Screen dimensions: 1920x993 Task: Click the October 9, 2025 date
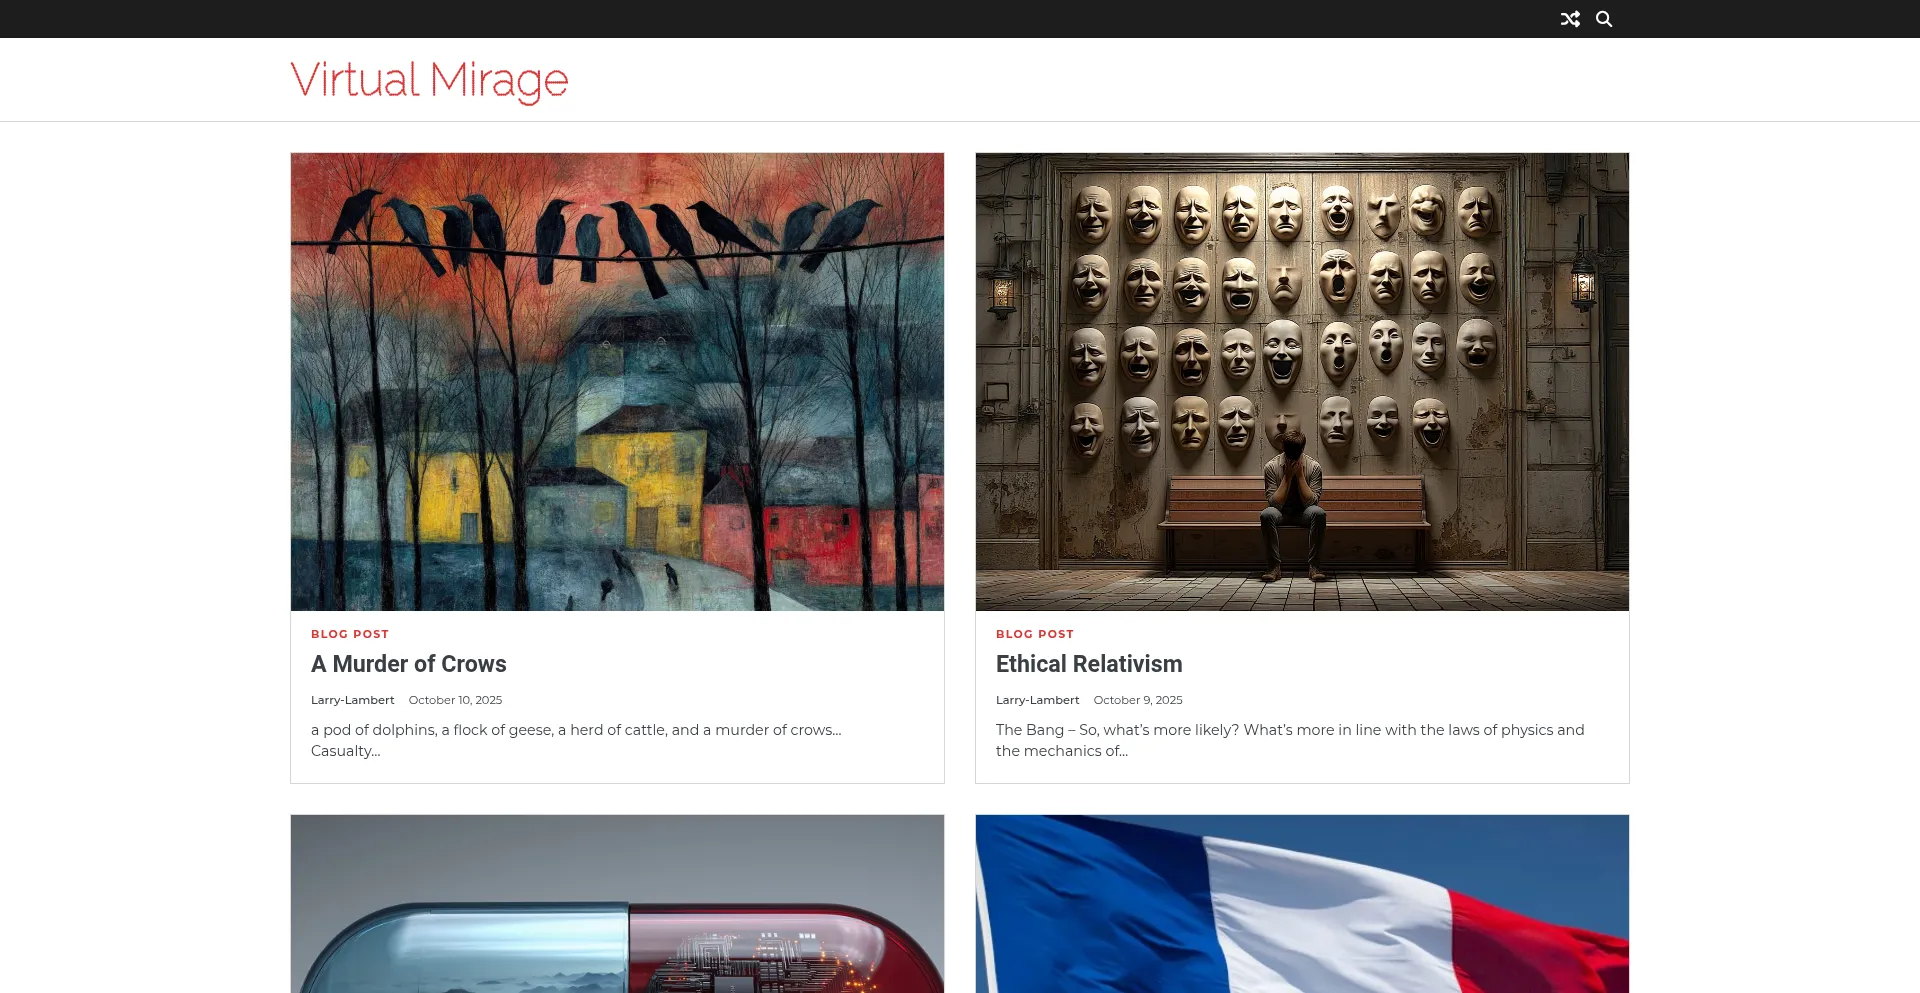(x=1138, y=700)
